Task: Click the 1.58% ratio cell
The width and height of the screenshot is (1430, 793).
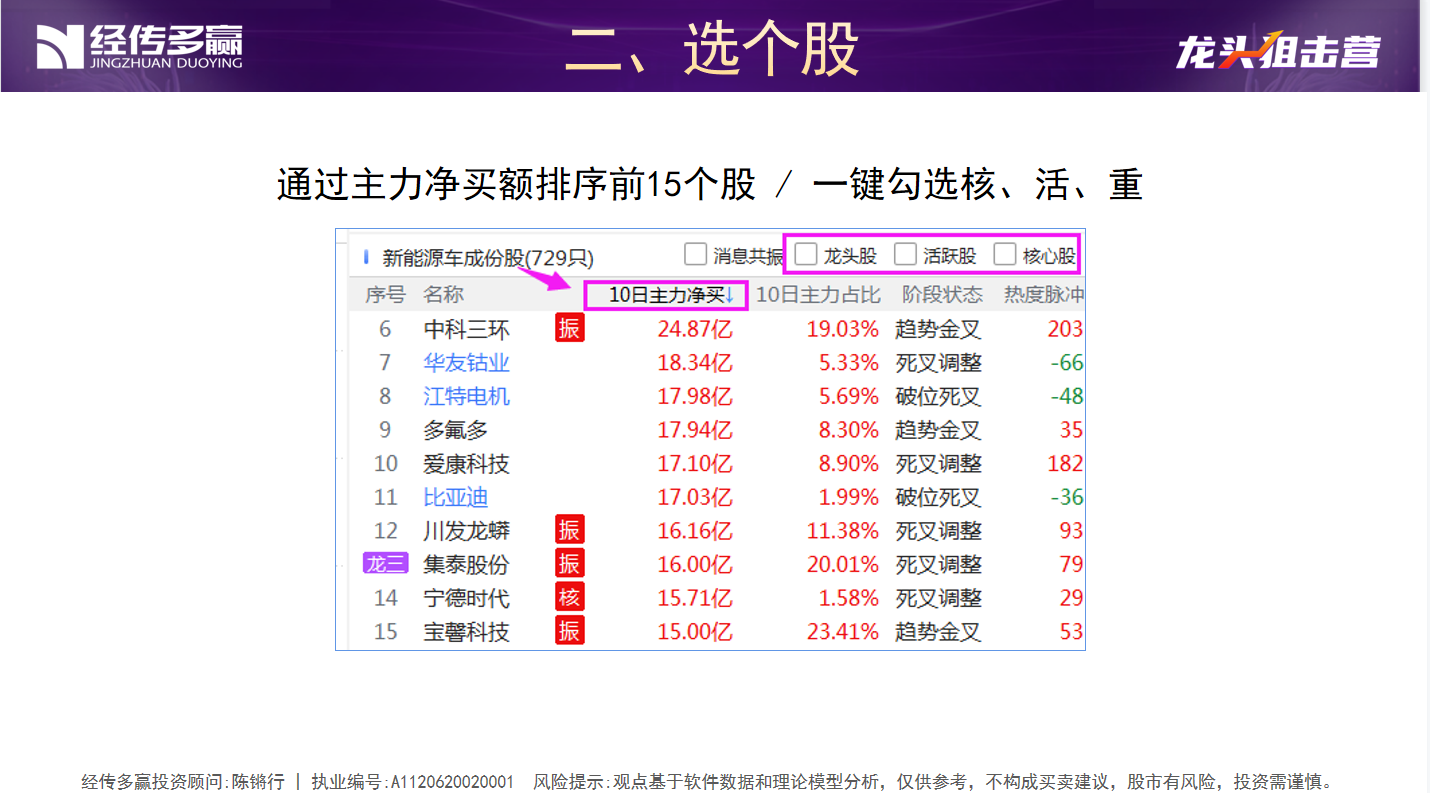Action: point(849,598)
